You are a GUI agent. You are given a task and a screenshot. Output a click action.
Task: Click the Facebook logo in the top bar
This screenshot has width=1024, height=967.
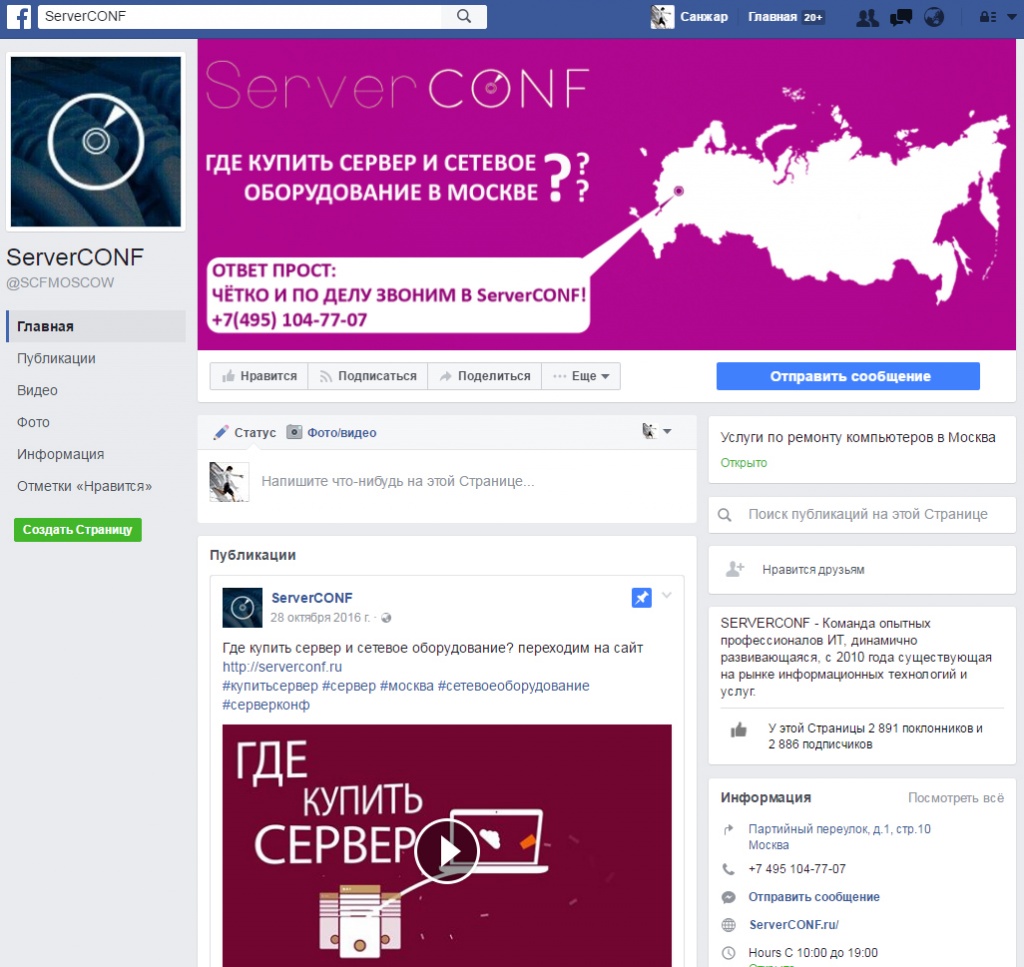point(20,17)
